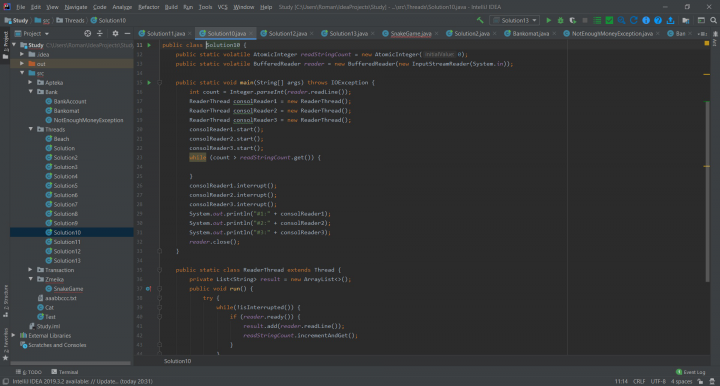Click the editor vertical scrollbar thumb
The width and height of the screenshot is (720, 386).
707,191
